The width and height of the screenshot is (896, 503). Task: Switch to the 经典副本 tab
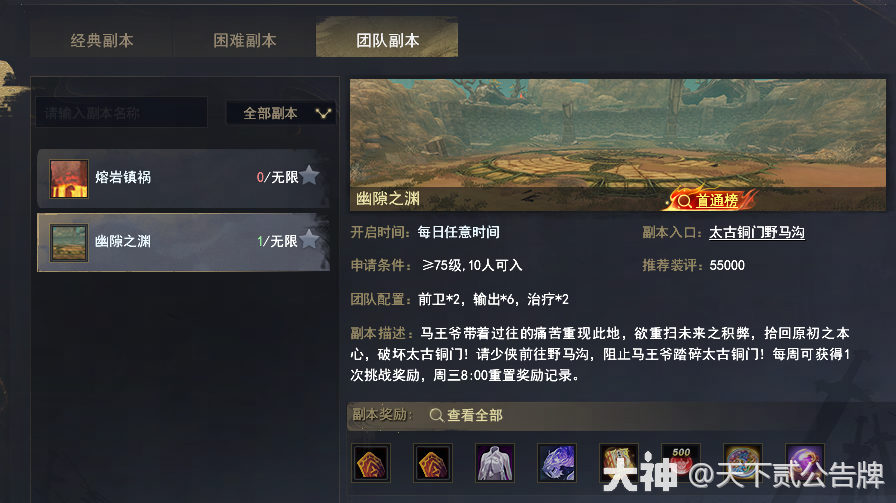[x=102, y=40]
